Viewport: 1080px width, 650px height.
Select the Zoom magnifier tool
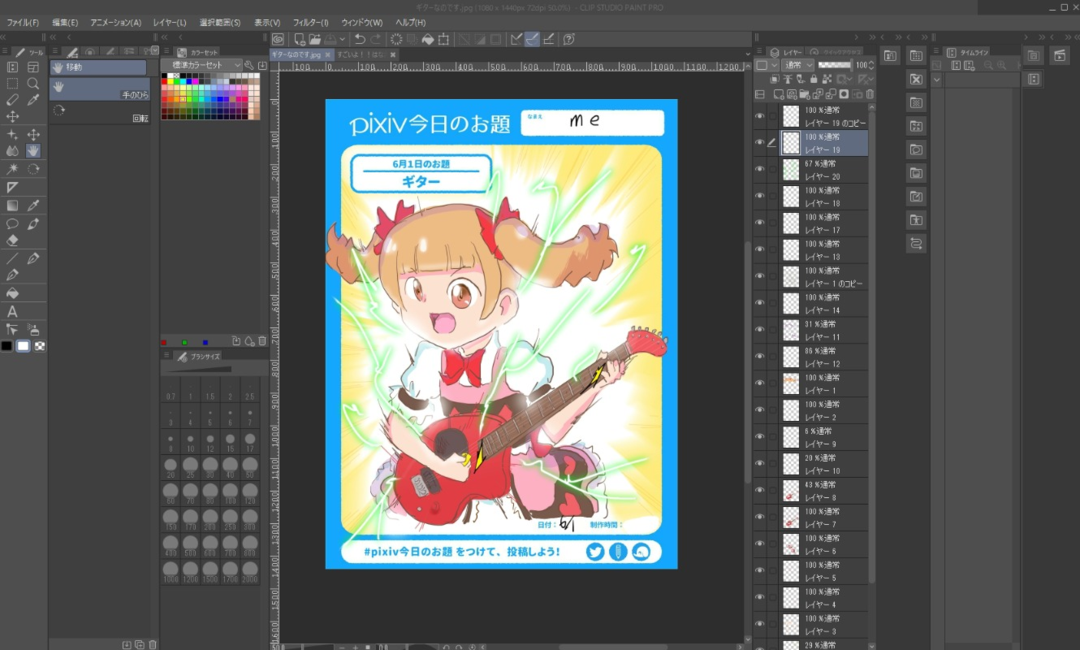tap(33, 83)
